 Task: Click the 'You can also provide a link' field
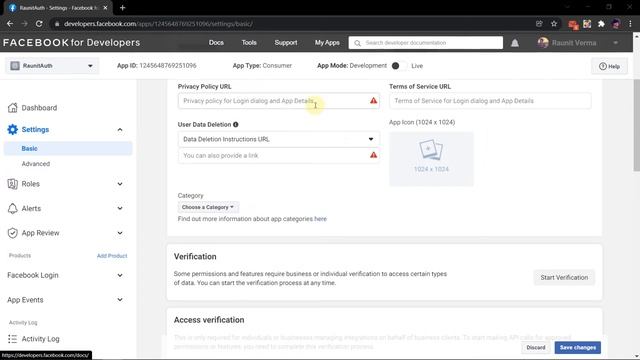tap(279, 156)
